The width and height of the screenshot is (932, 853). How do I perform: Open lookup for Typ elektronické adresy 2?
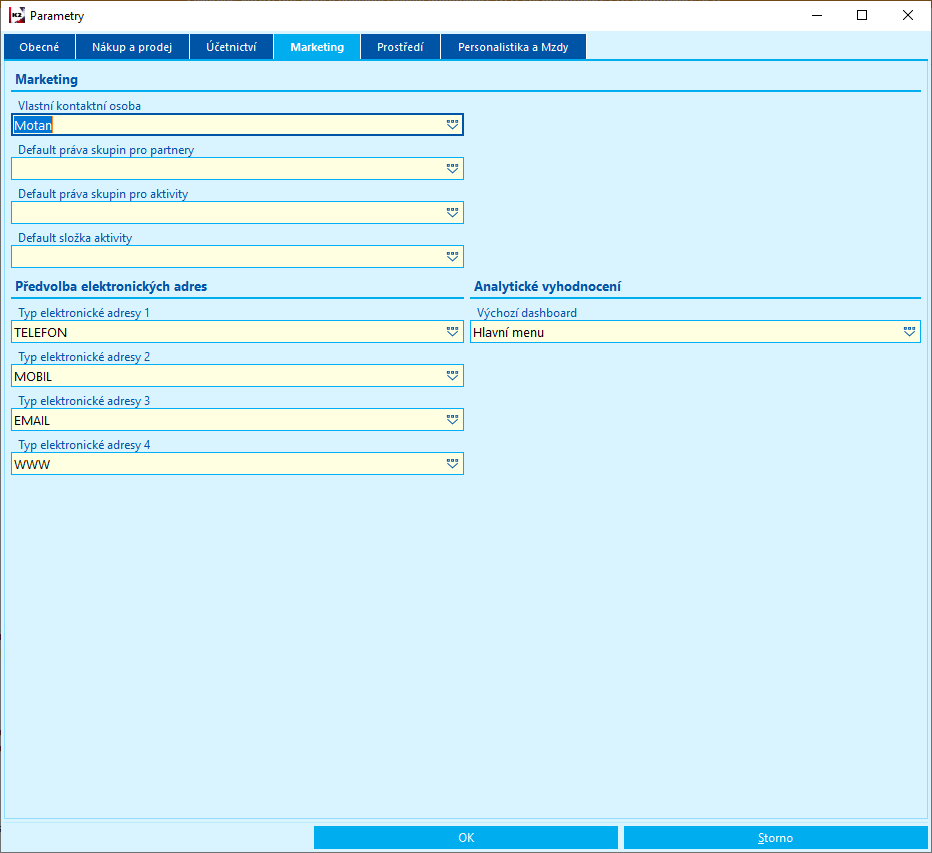point(452,376)
